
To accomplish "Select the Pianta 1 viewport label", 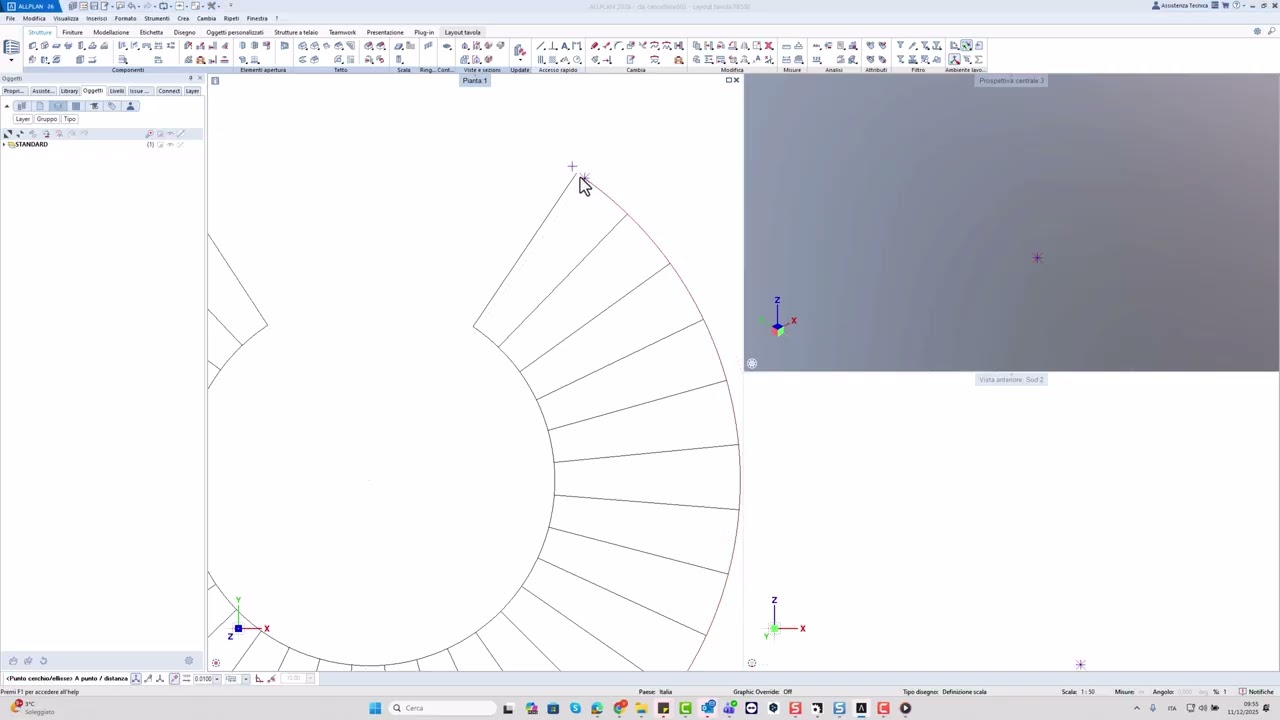I will (474, 81).
